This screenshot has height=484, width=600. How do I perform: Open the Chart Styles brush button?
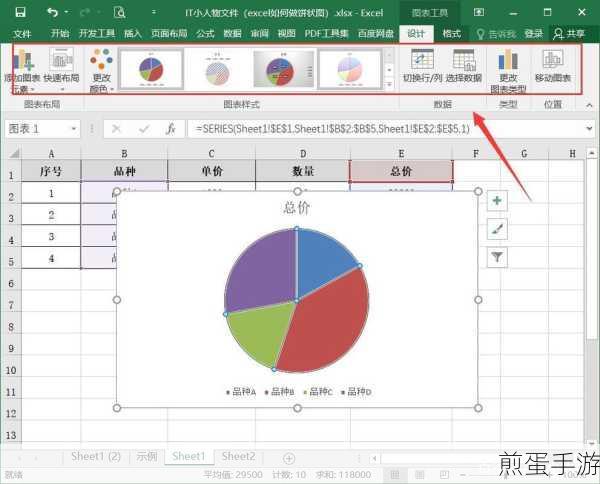pos(497,229)
